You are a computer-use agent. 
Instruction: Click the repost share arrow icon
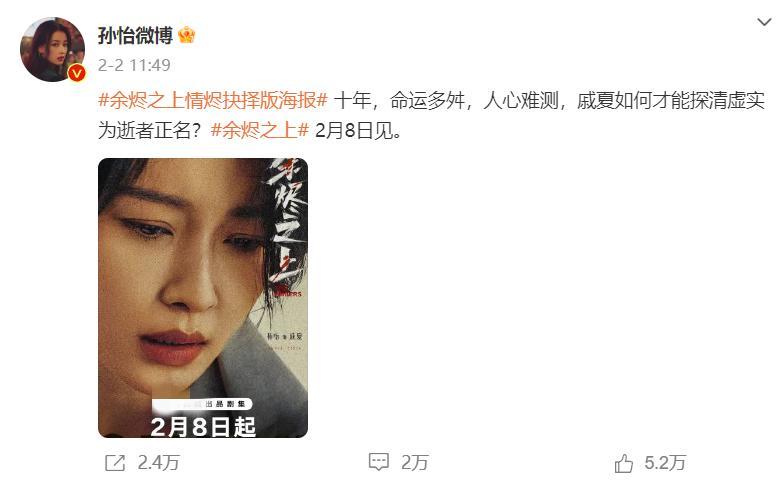click(x=115, y=463)
